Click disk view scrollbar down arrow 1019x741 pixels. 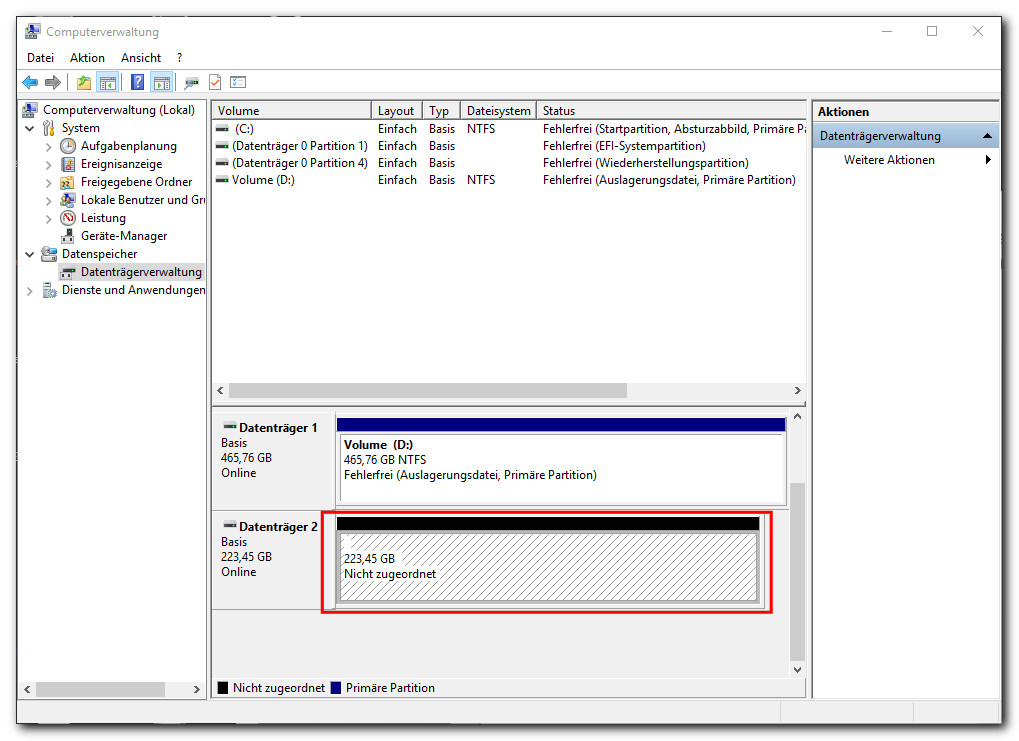click(797, 670)
